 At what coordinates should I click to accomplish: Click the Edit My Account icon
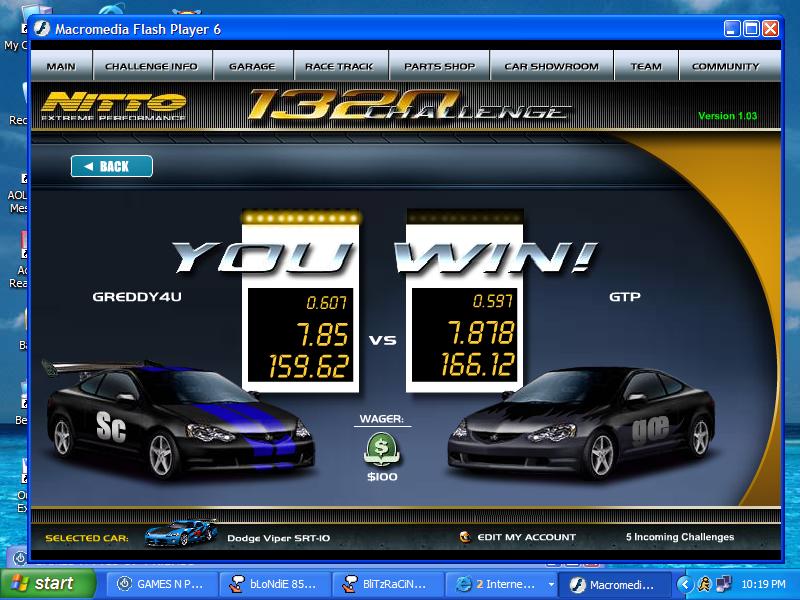click(x=465, y=537)
